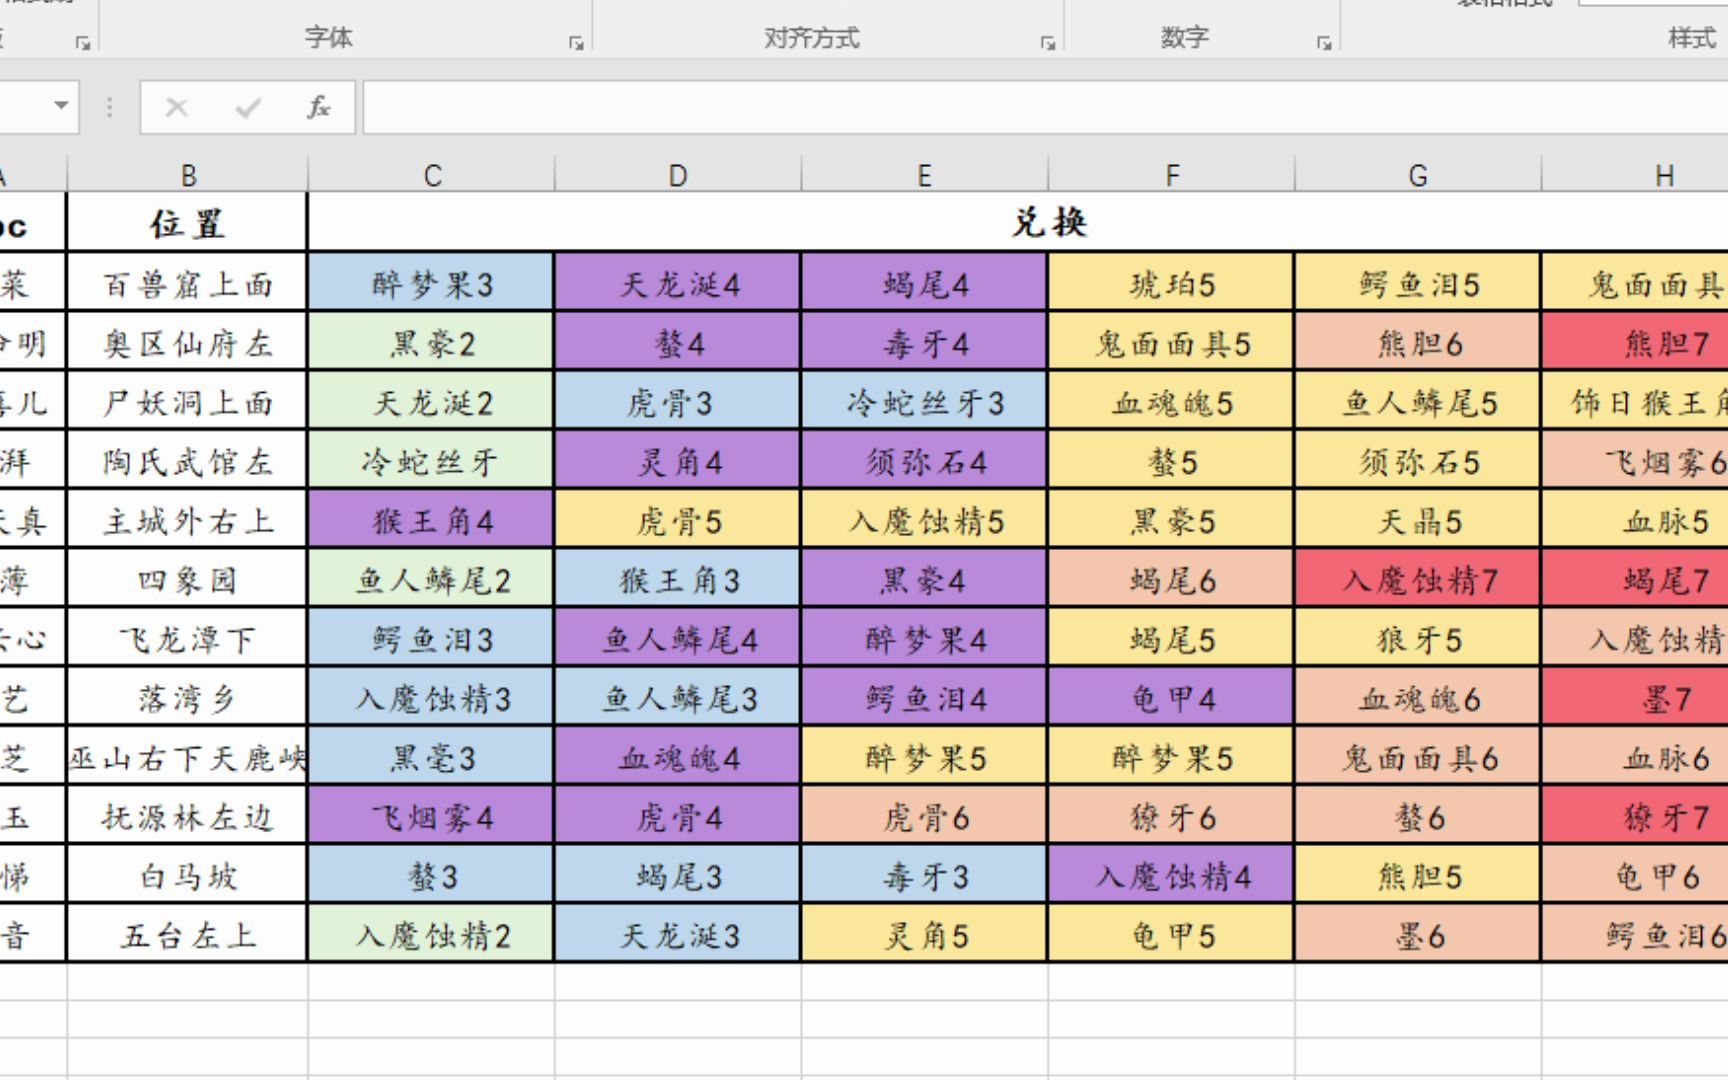Select cell 抚源林左边
Image resolution: width=1728 pixels, height=1080 pixels.
(x=187, y=816)
